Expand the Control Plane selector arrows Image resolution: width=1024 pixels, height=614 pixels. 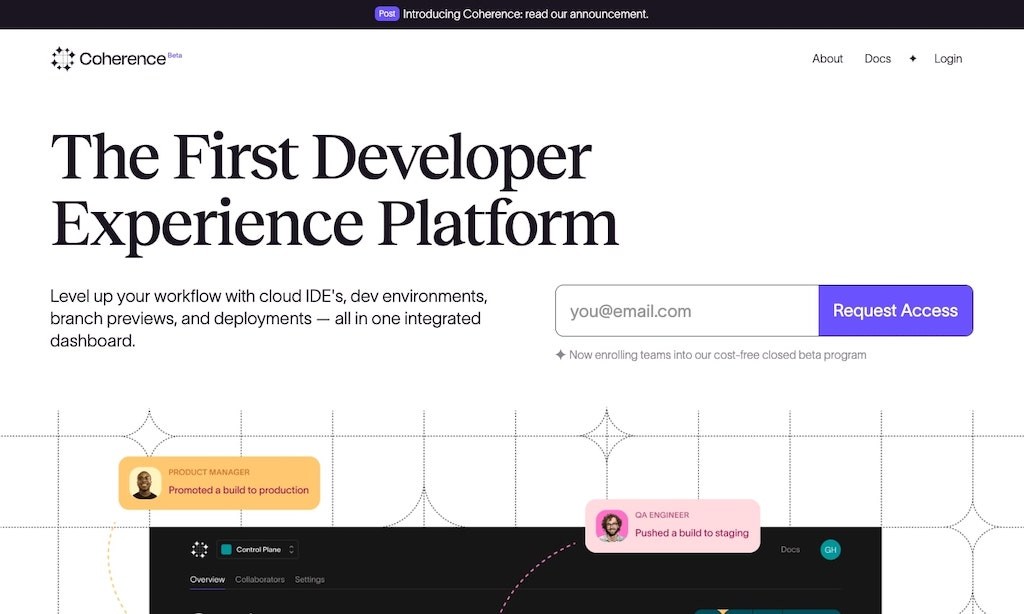pos(291,549)
